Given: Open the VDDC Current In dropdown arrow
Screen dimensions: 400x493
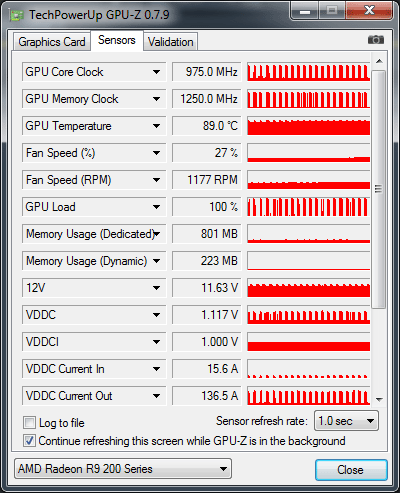Looking at the screenshot, I should tap(156, 369).
